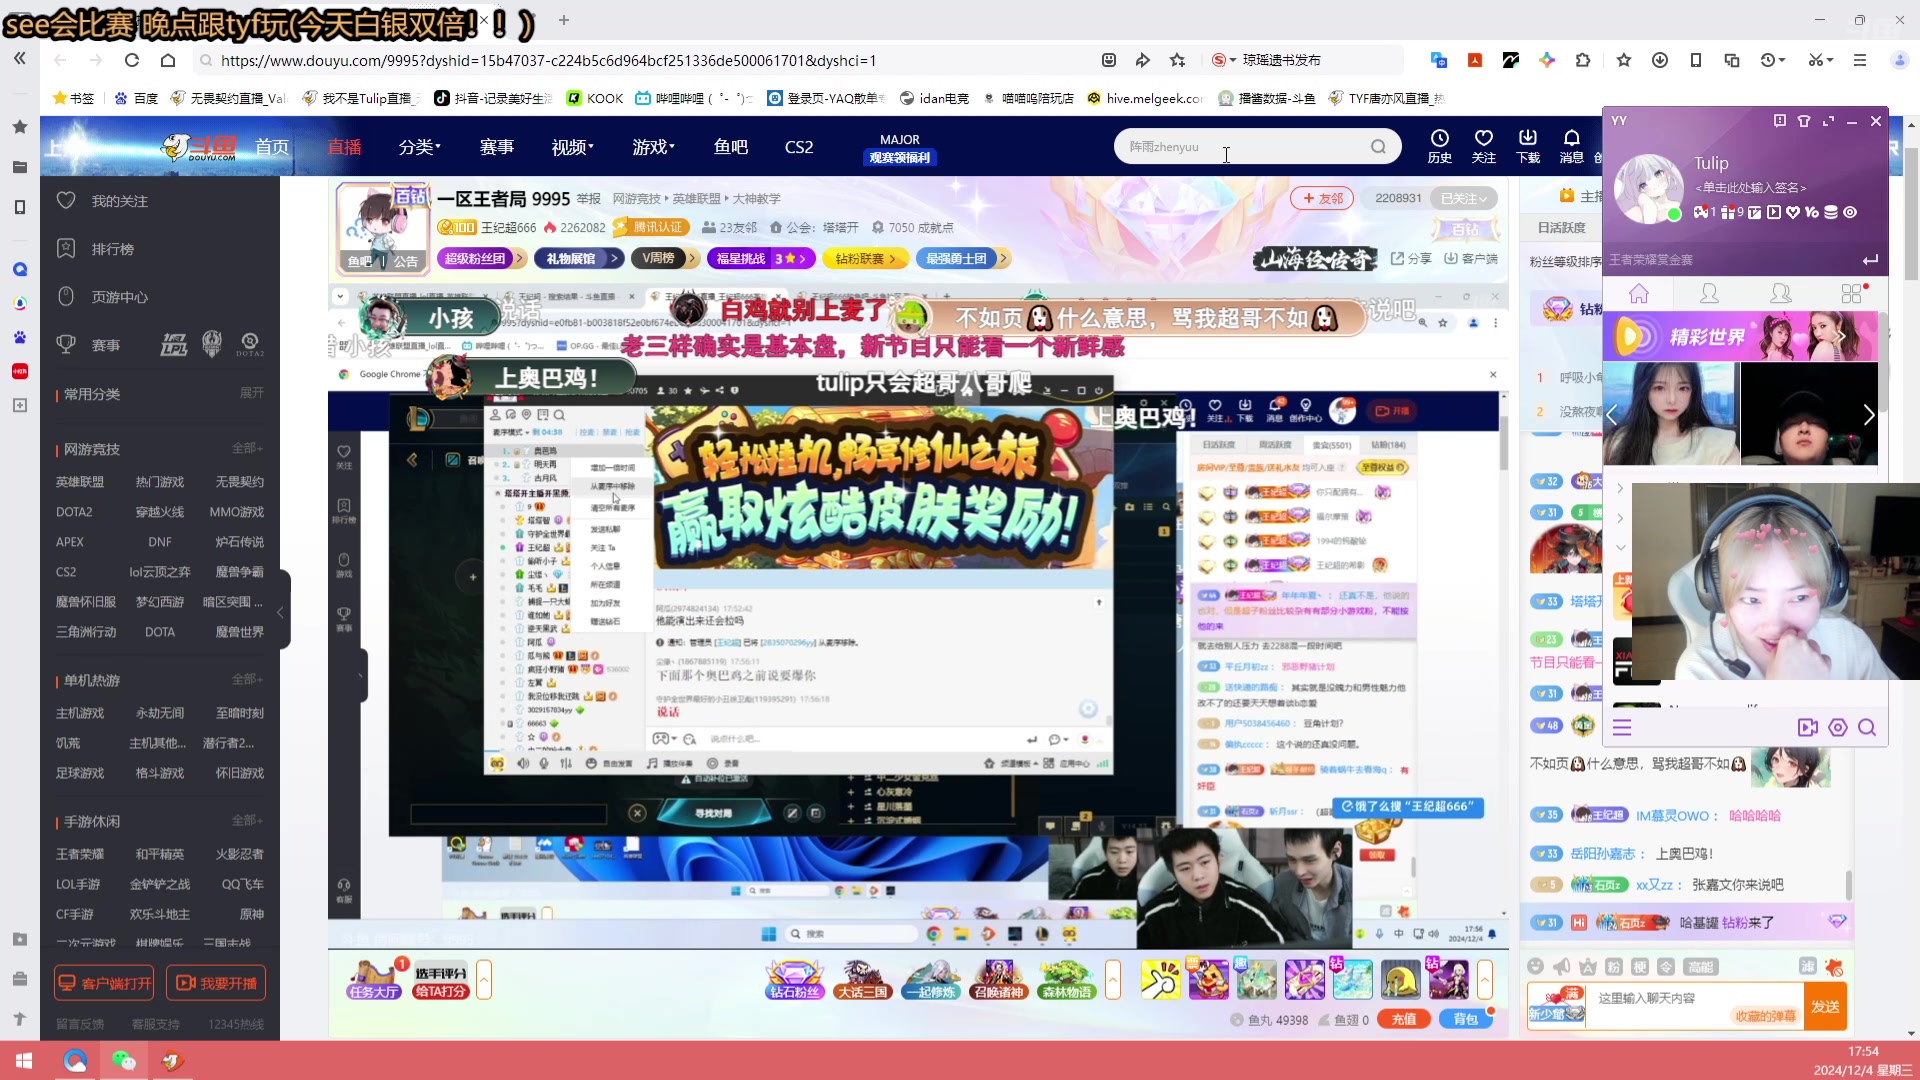Open the 赛事 nav menu item
The width and height of the screenshot is (1920, 1080).
(496, 147)
